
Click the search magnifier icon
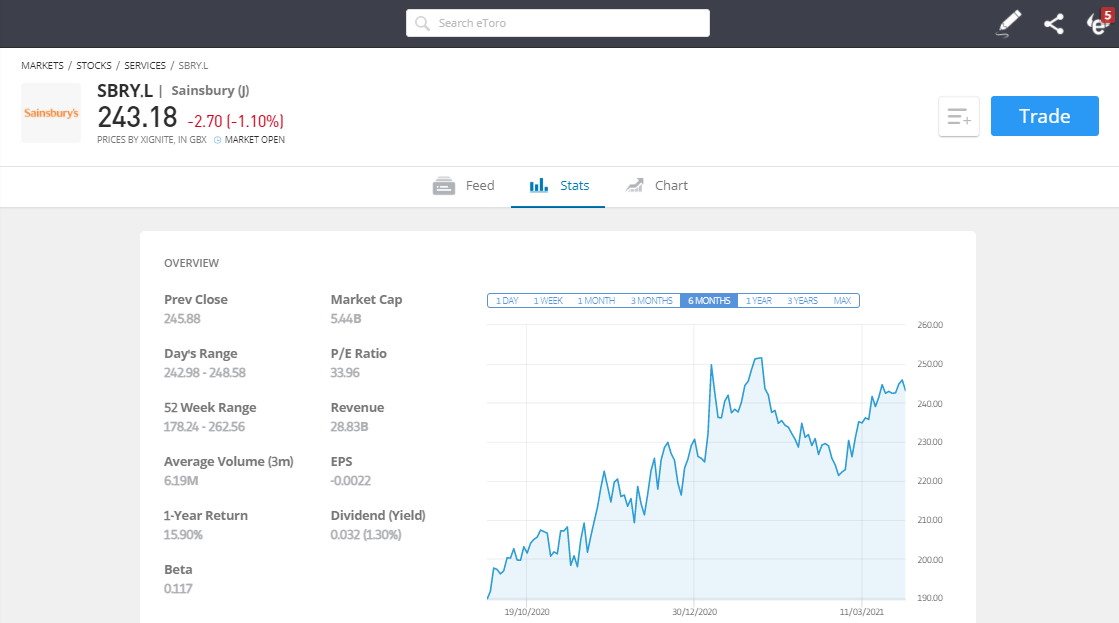[x=422, y=24]
